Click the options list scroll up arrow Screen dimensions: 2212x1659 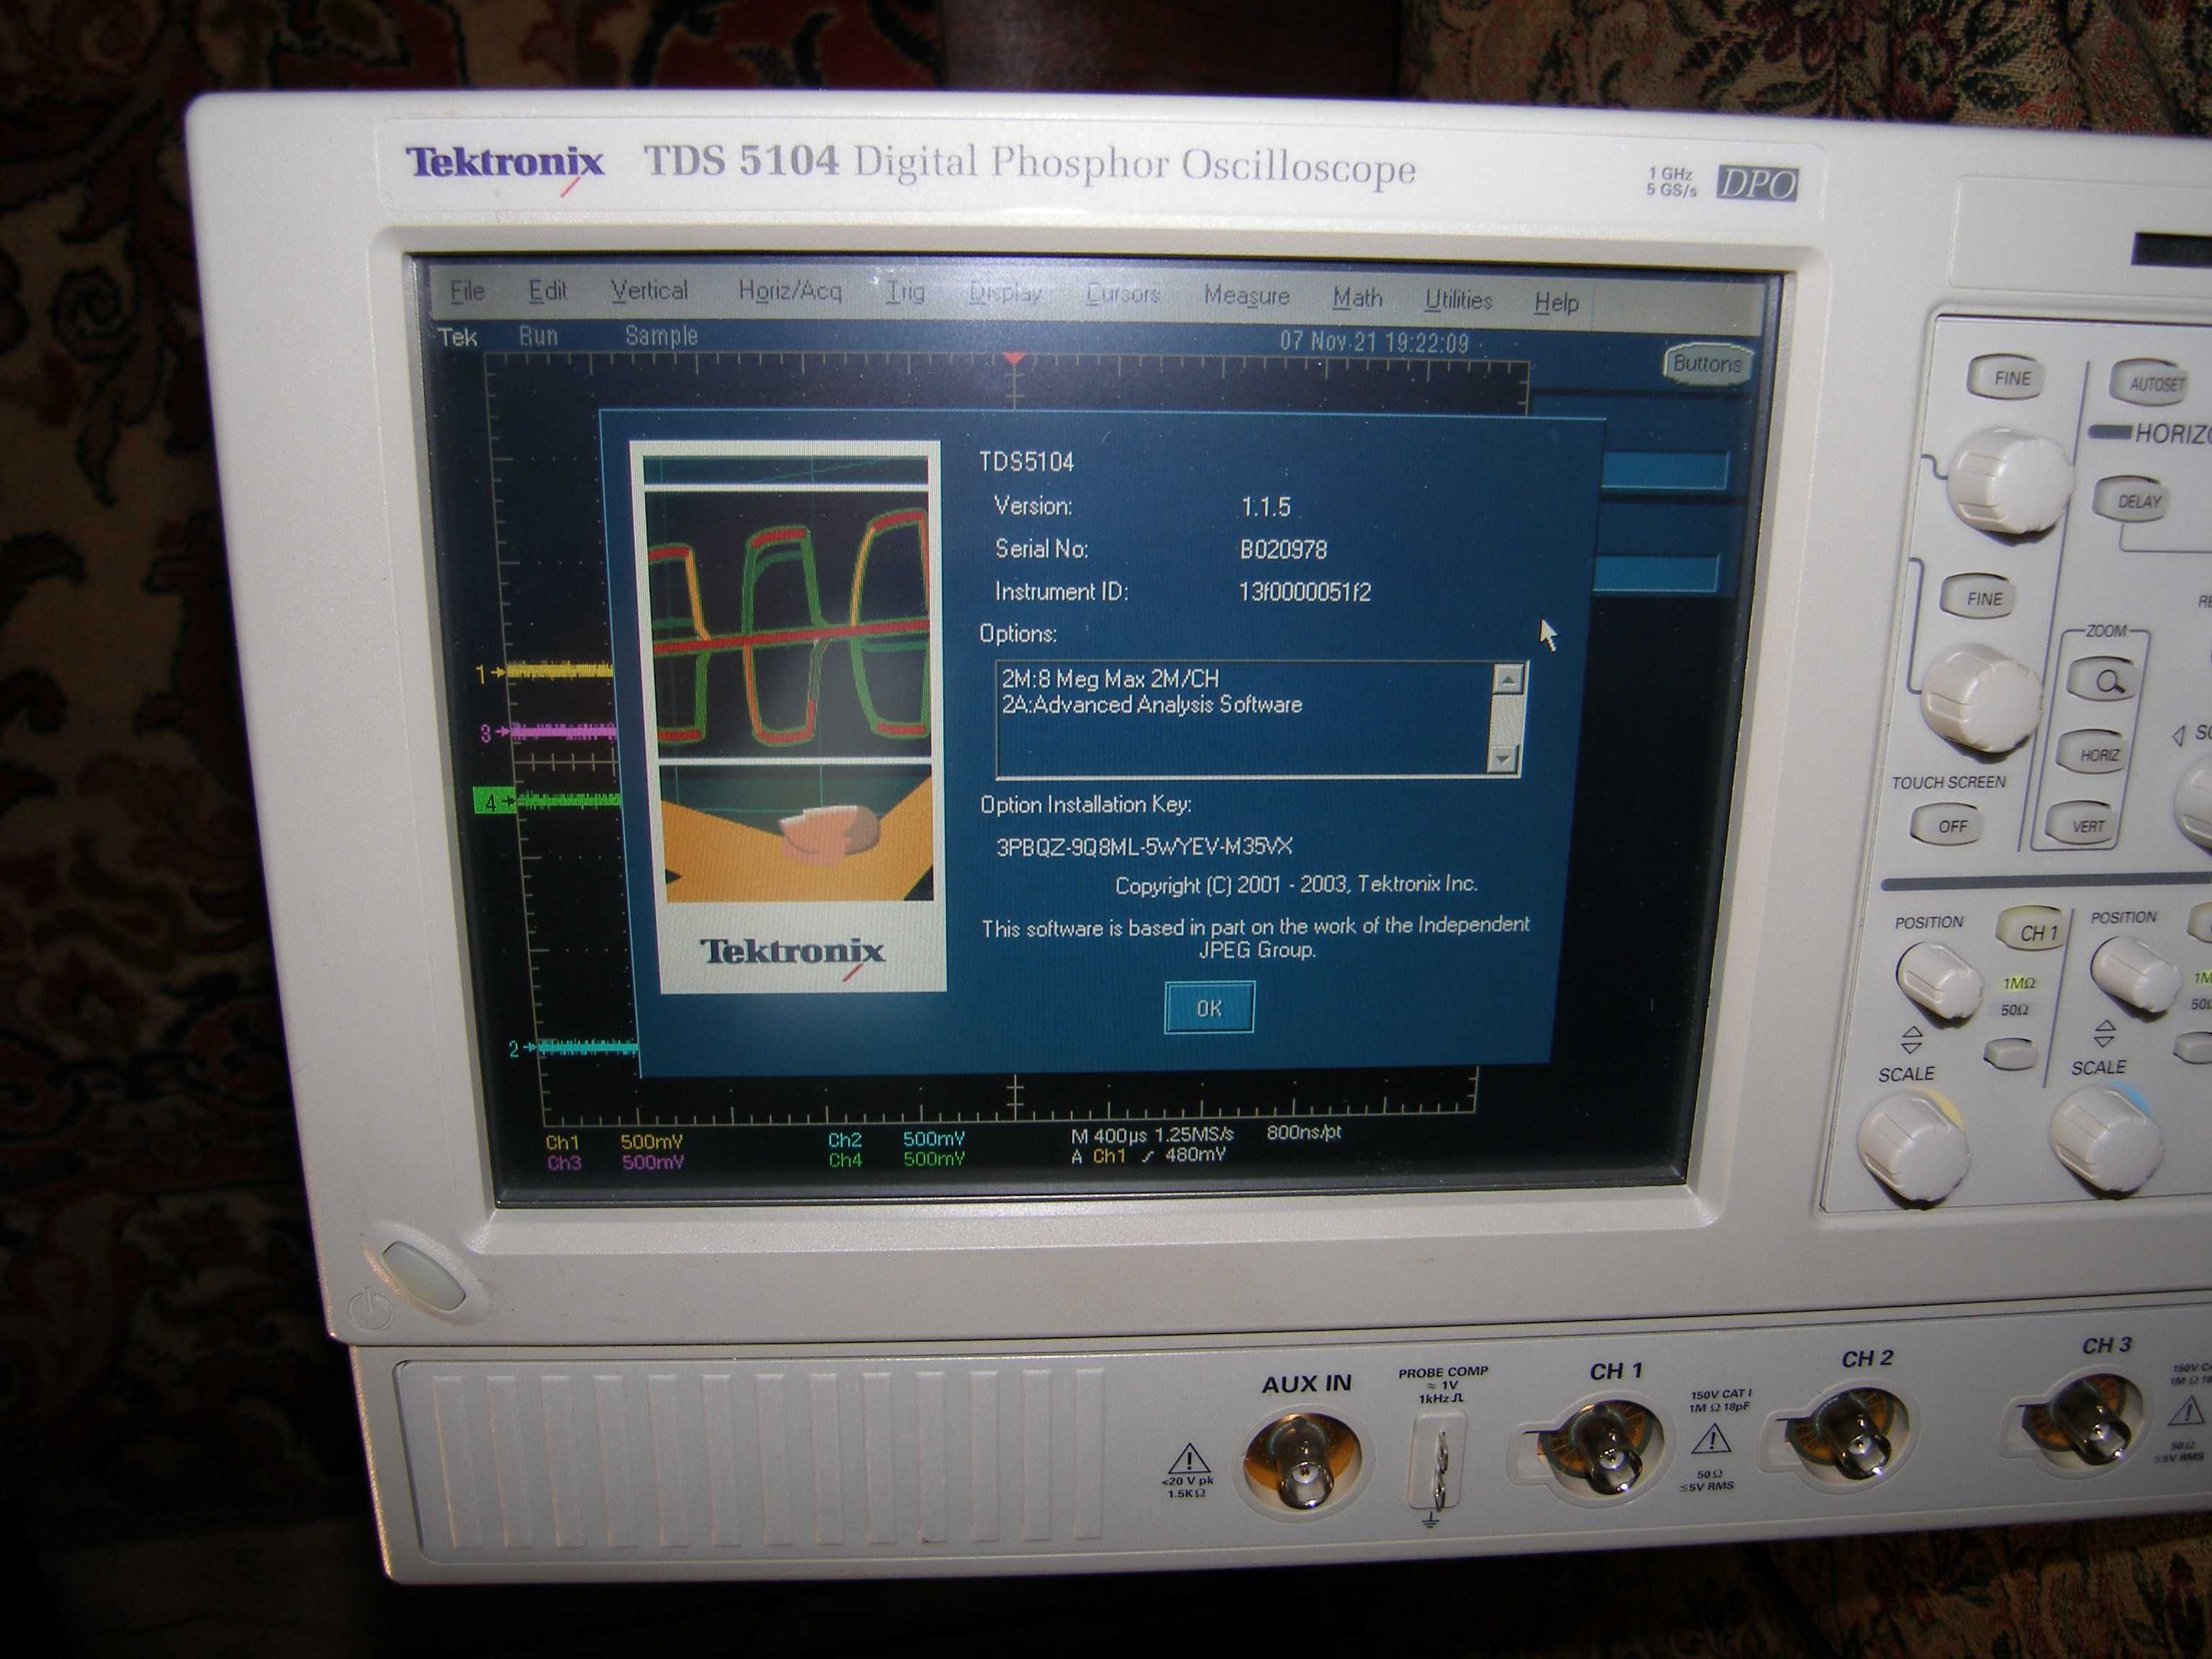point(1508,679)
